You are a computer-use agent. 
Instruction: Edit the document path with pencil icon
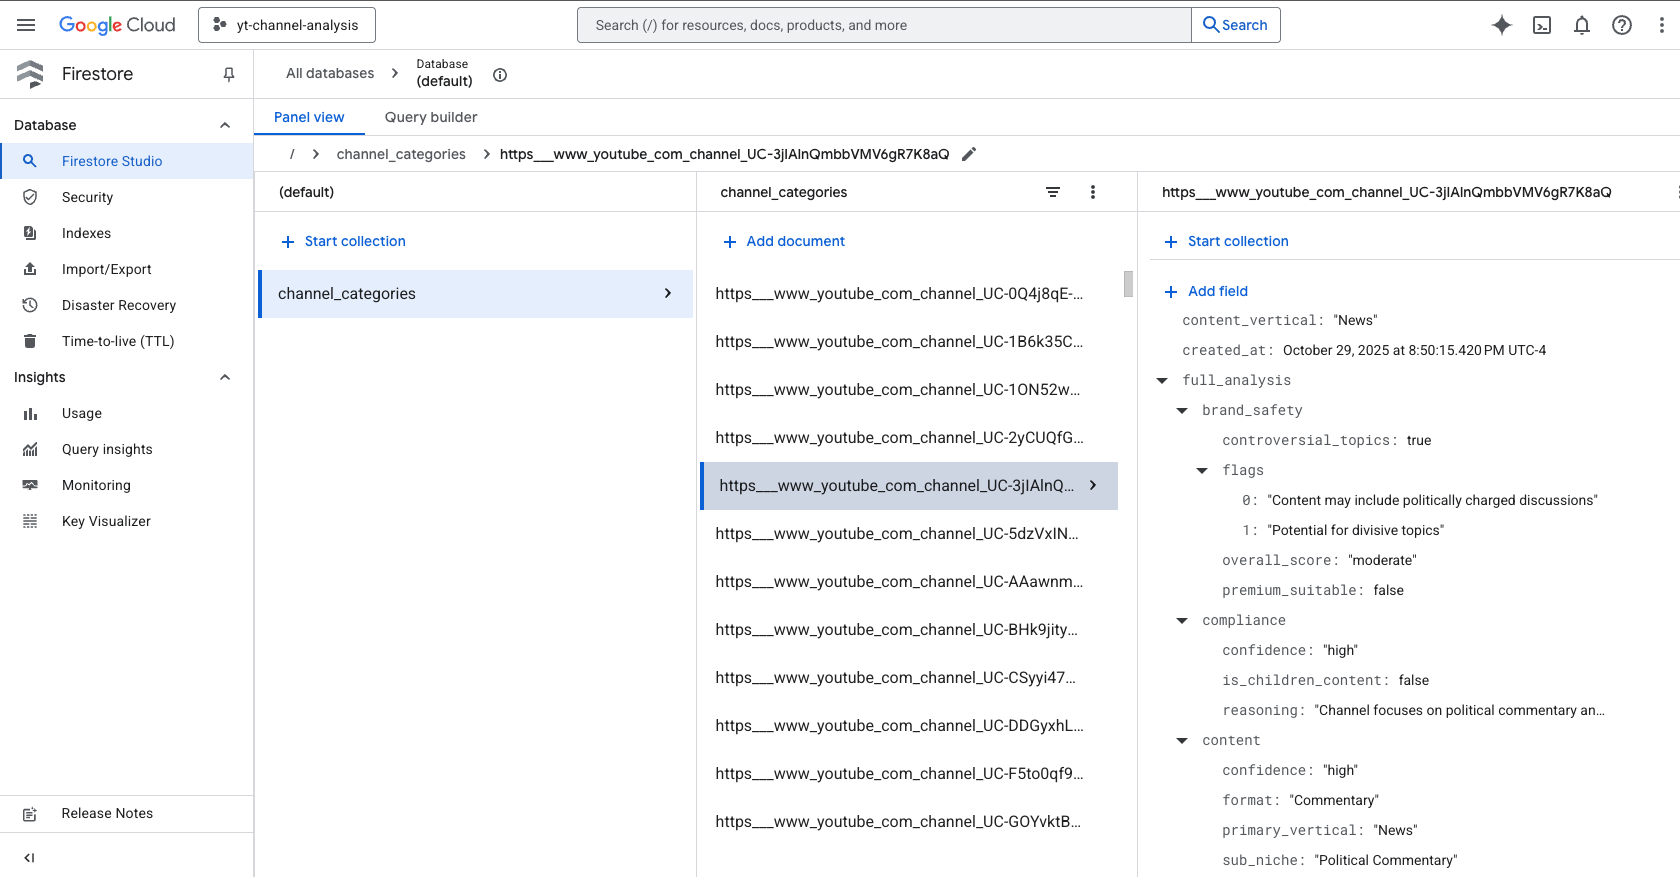pos(969,154)
